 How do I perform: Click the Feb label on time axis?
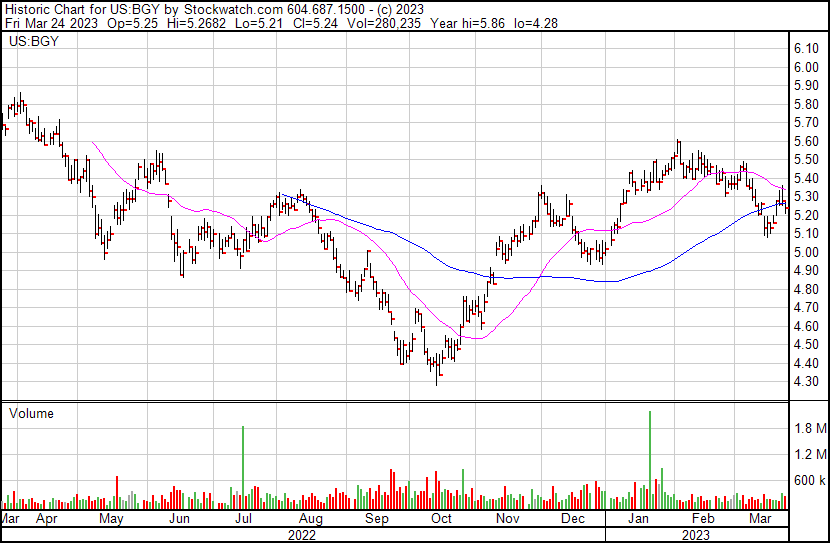click(x=703, y=520)
